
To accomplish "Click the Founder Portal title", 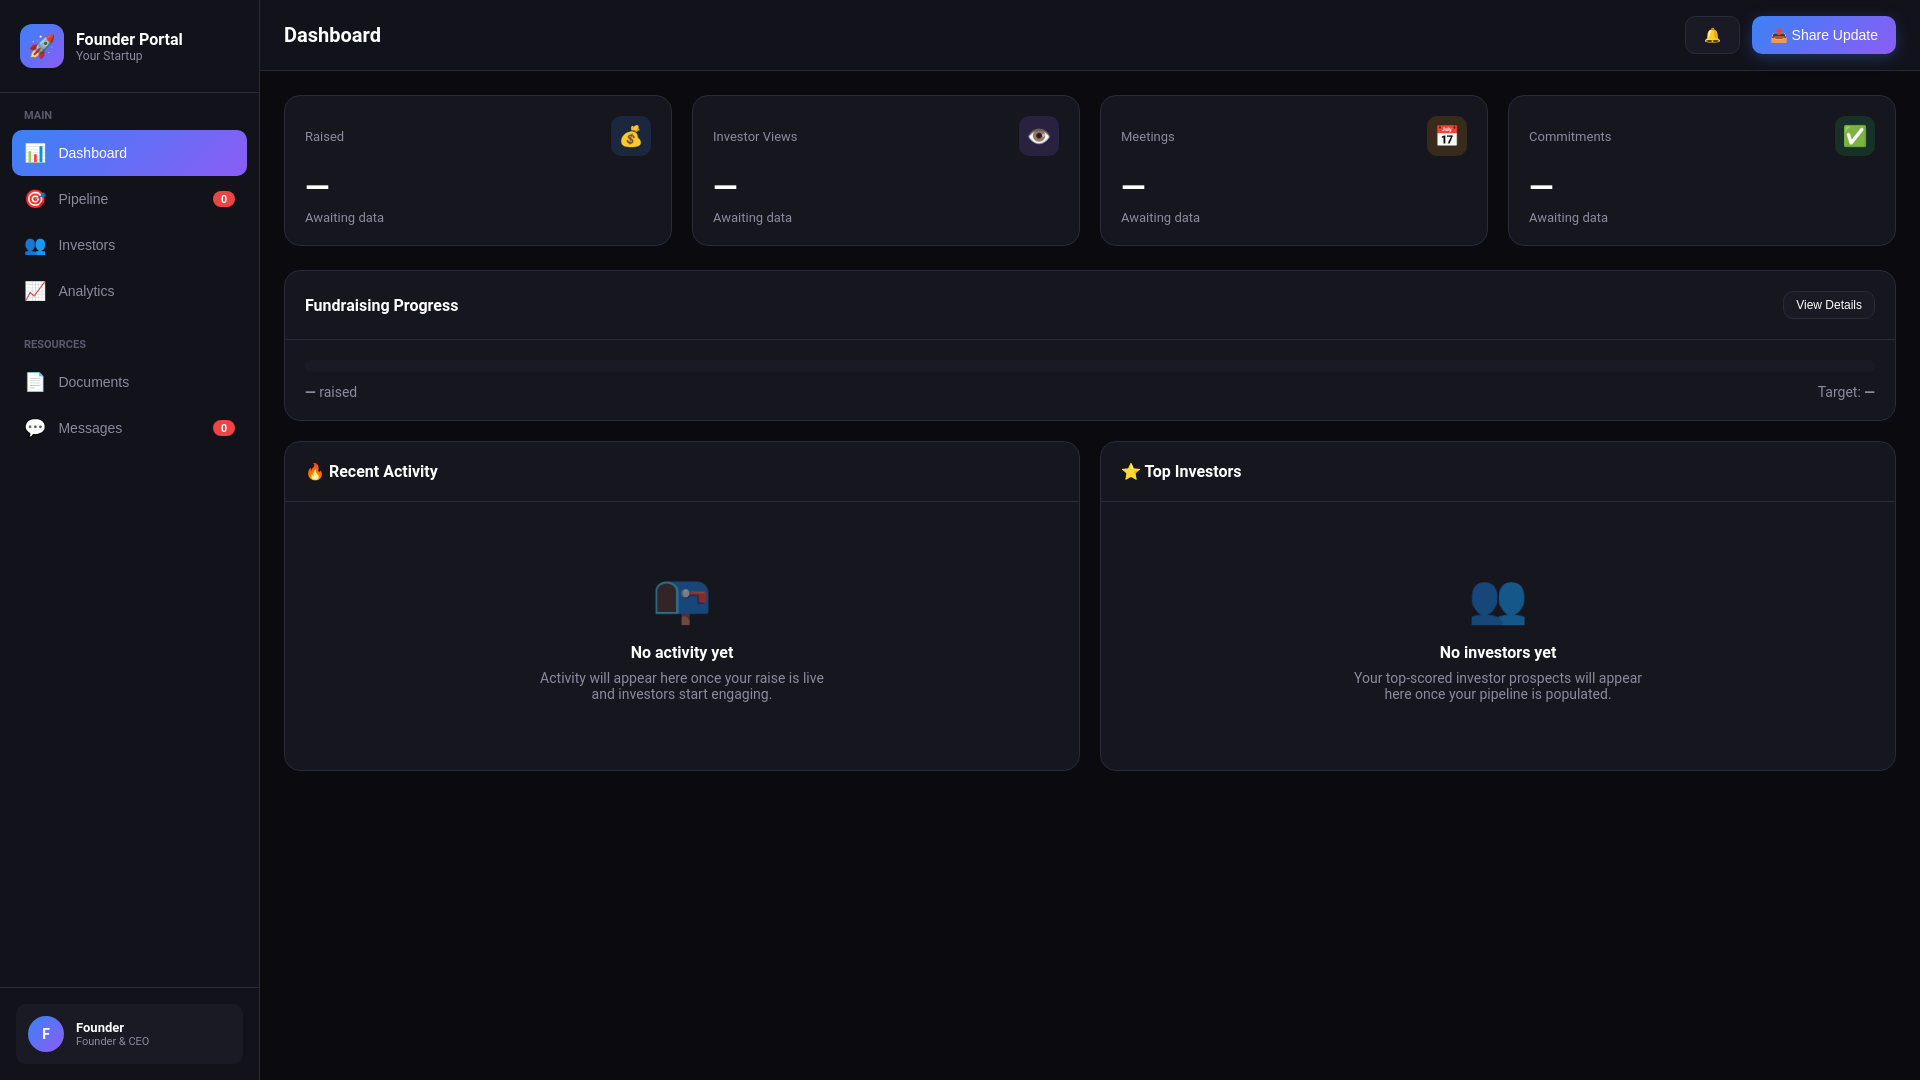I will tap(129, 39).
